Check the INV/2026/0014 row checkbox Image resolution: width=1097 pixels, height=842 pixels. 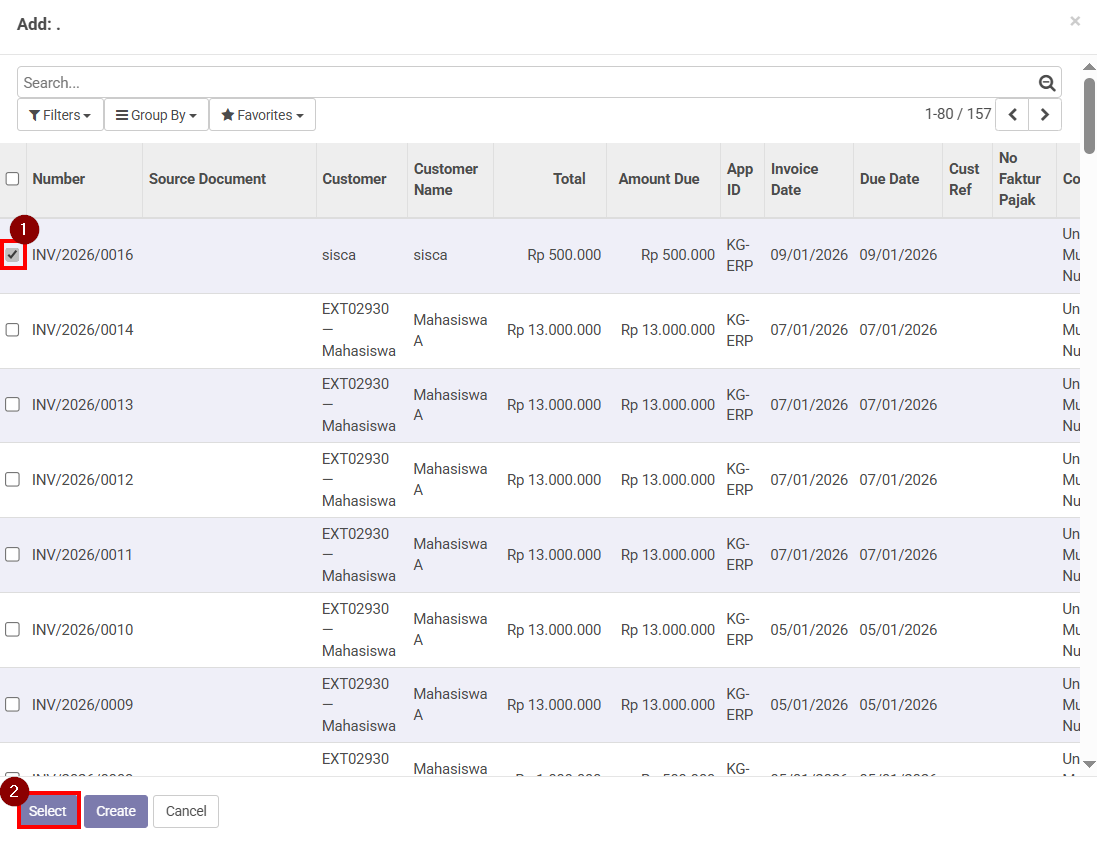click(x=13, y=330)
